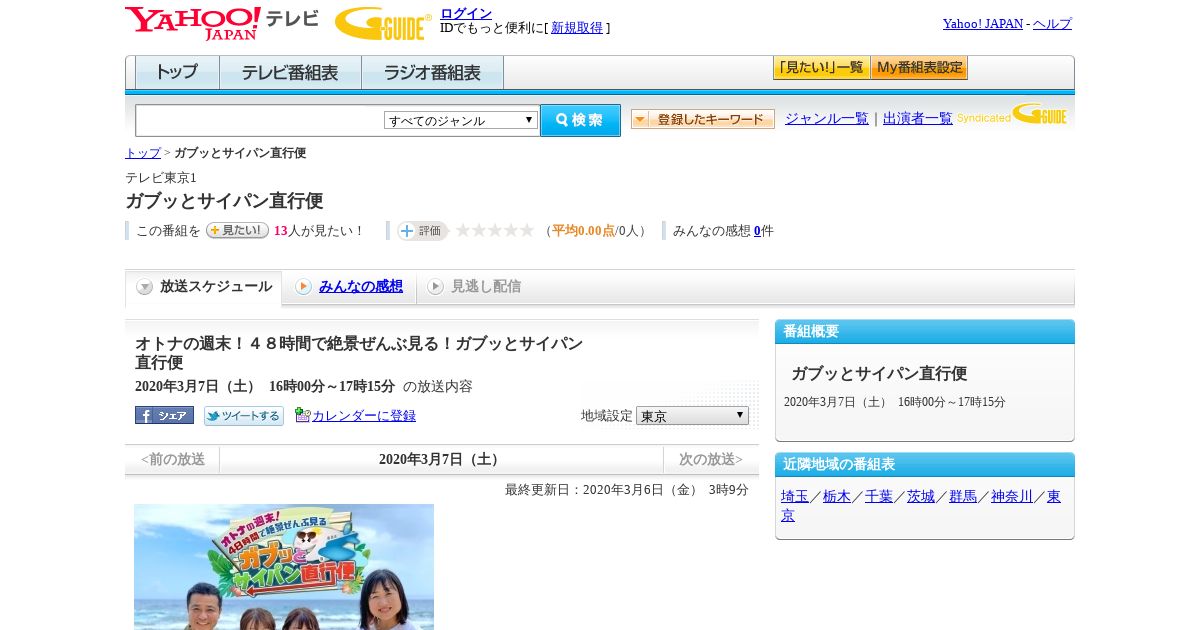1200x630 pixels.
Task: Open the 出演者一覧 link
Action: [918, 118]
